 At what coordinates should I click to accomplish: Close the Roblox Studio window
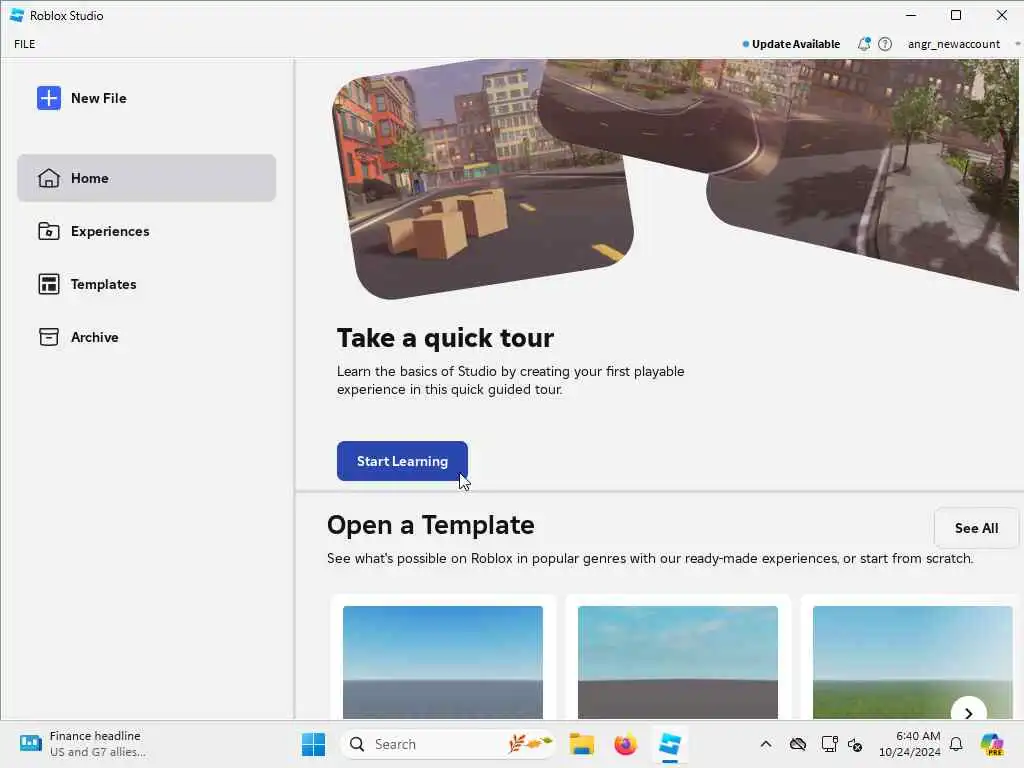point(1002,15)
